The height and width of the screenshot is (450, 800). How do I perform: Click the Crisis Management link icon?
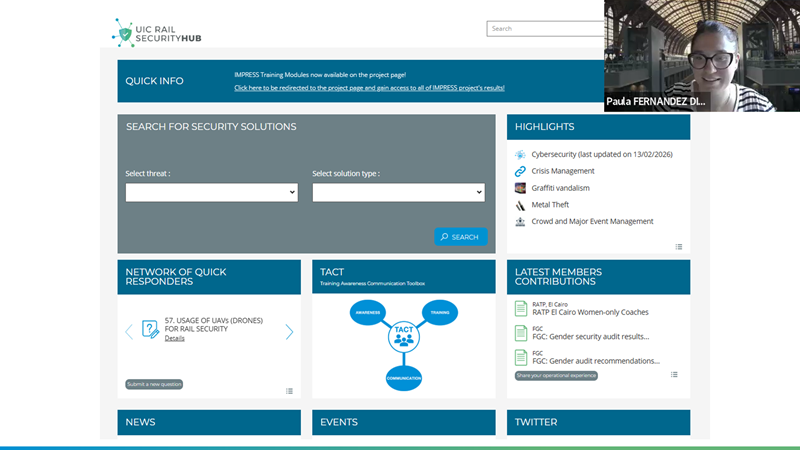pyautogui.click(x=520, y=171)
